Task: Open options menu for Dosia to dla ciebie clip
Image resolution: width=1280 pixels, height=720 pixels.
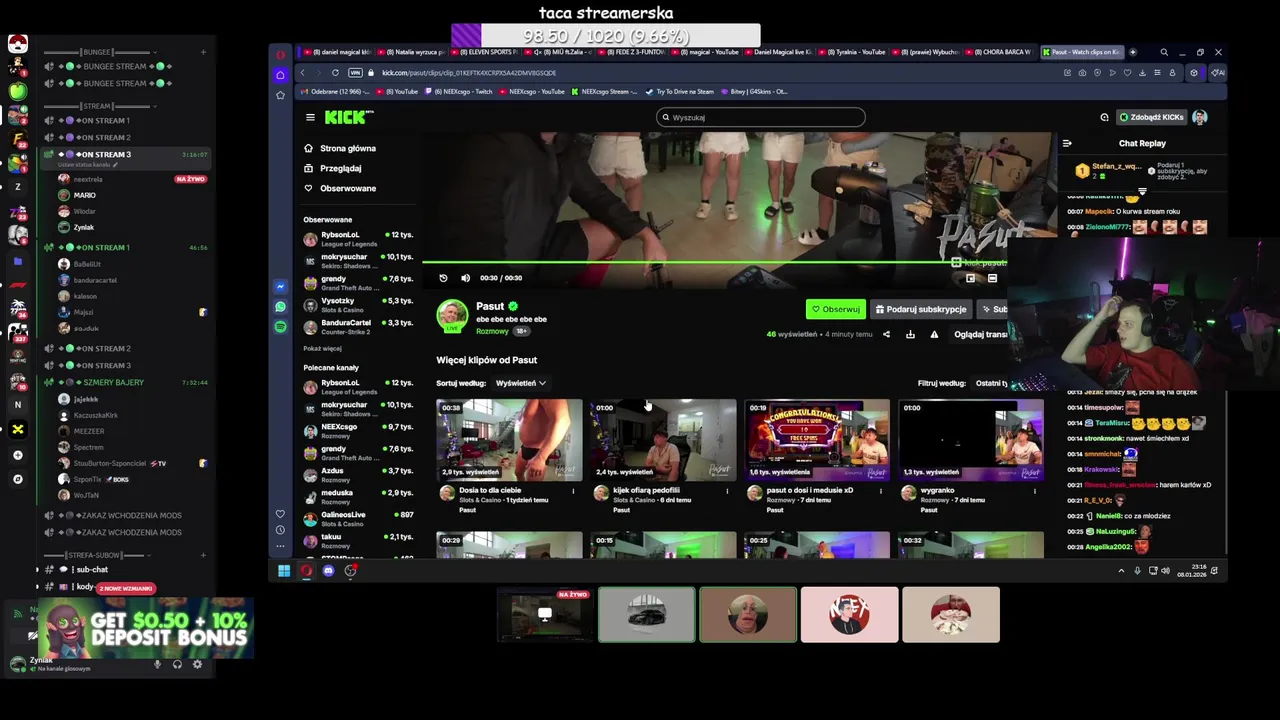Action: (x=573, y=491)
